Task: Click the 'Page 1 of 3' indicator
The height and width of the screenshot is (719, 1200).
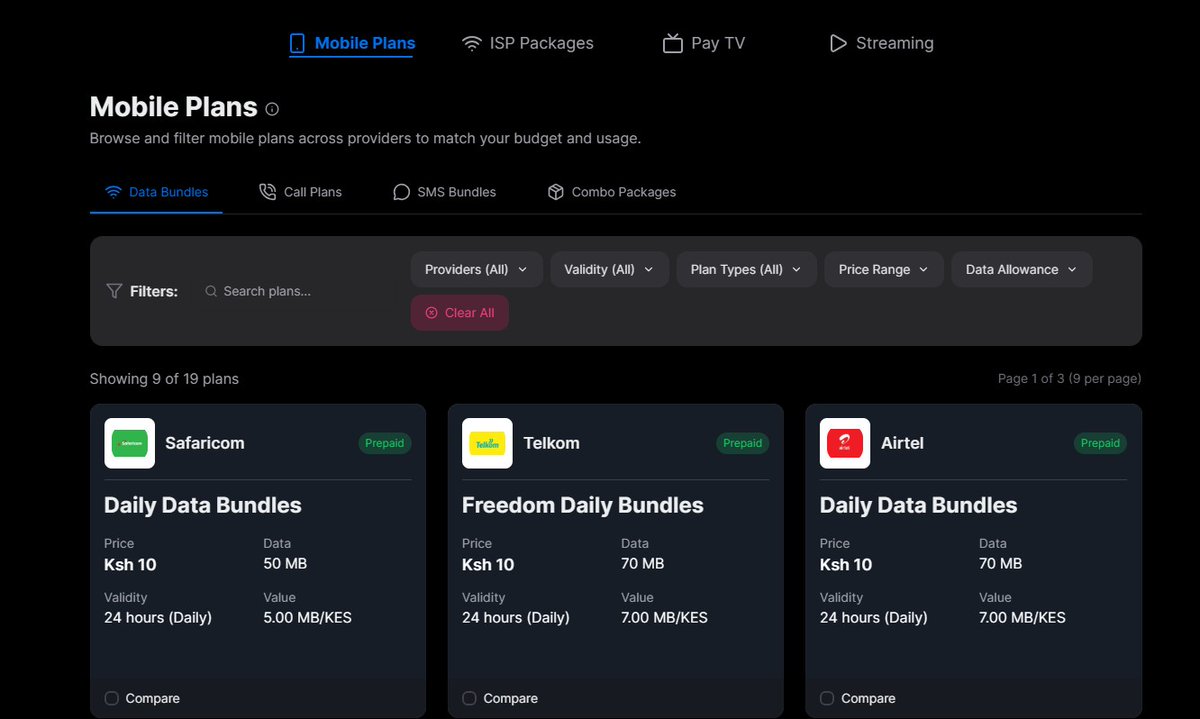Action: click(1070, 379)
